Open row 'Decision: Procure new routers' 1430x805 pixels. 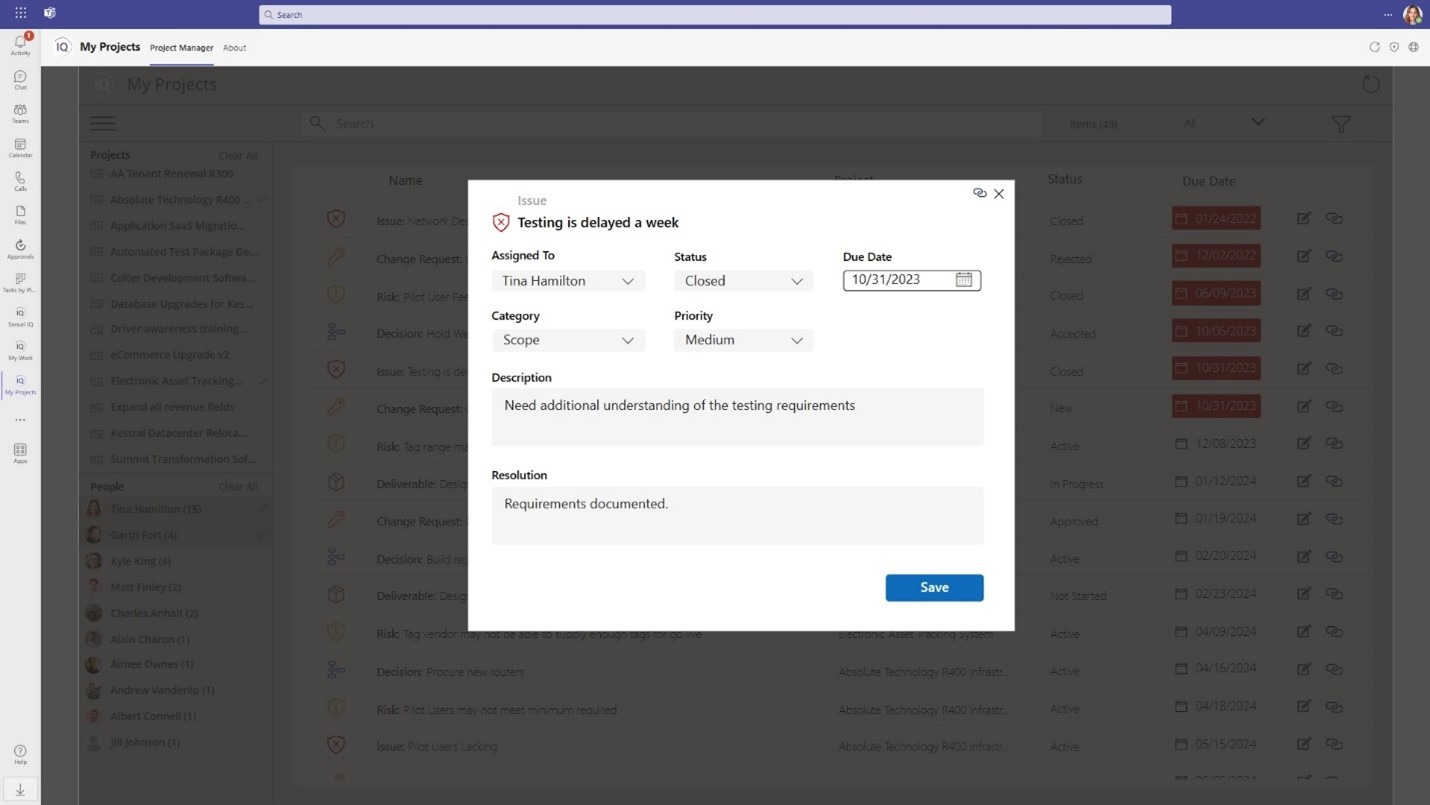pos(450,671)
